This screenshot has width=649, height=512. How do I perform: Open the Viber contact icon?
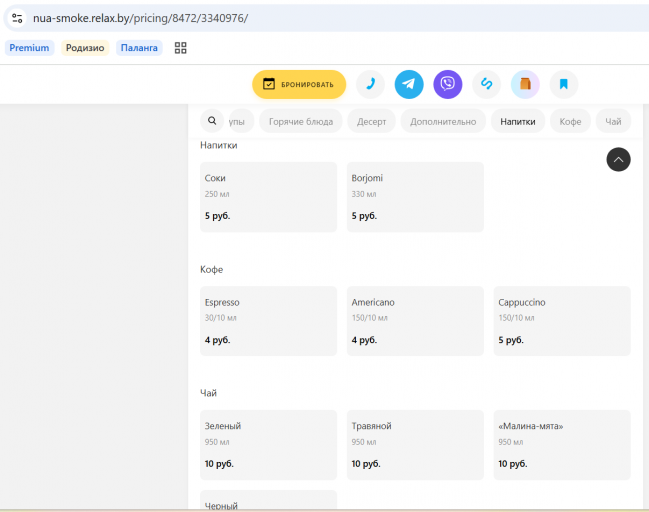point(448,84)
